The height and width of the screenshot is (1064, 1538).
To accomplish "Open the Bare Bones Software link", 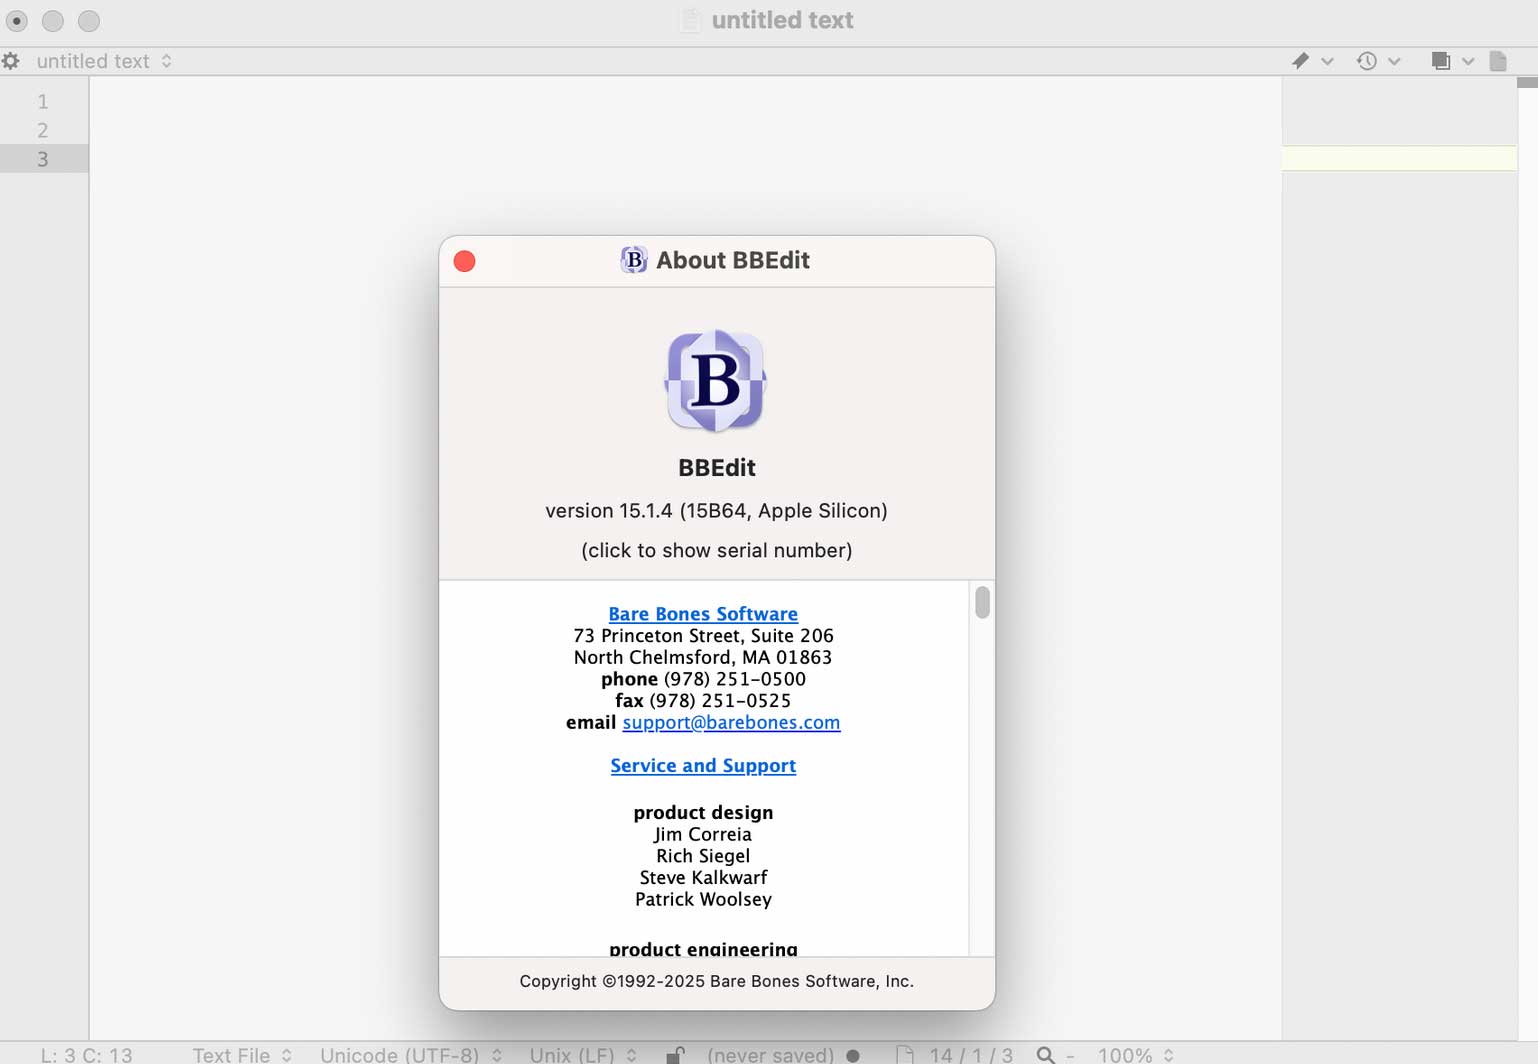I will coord(703,614).
